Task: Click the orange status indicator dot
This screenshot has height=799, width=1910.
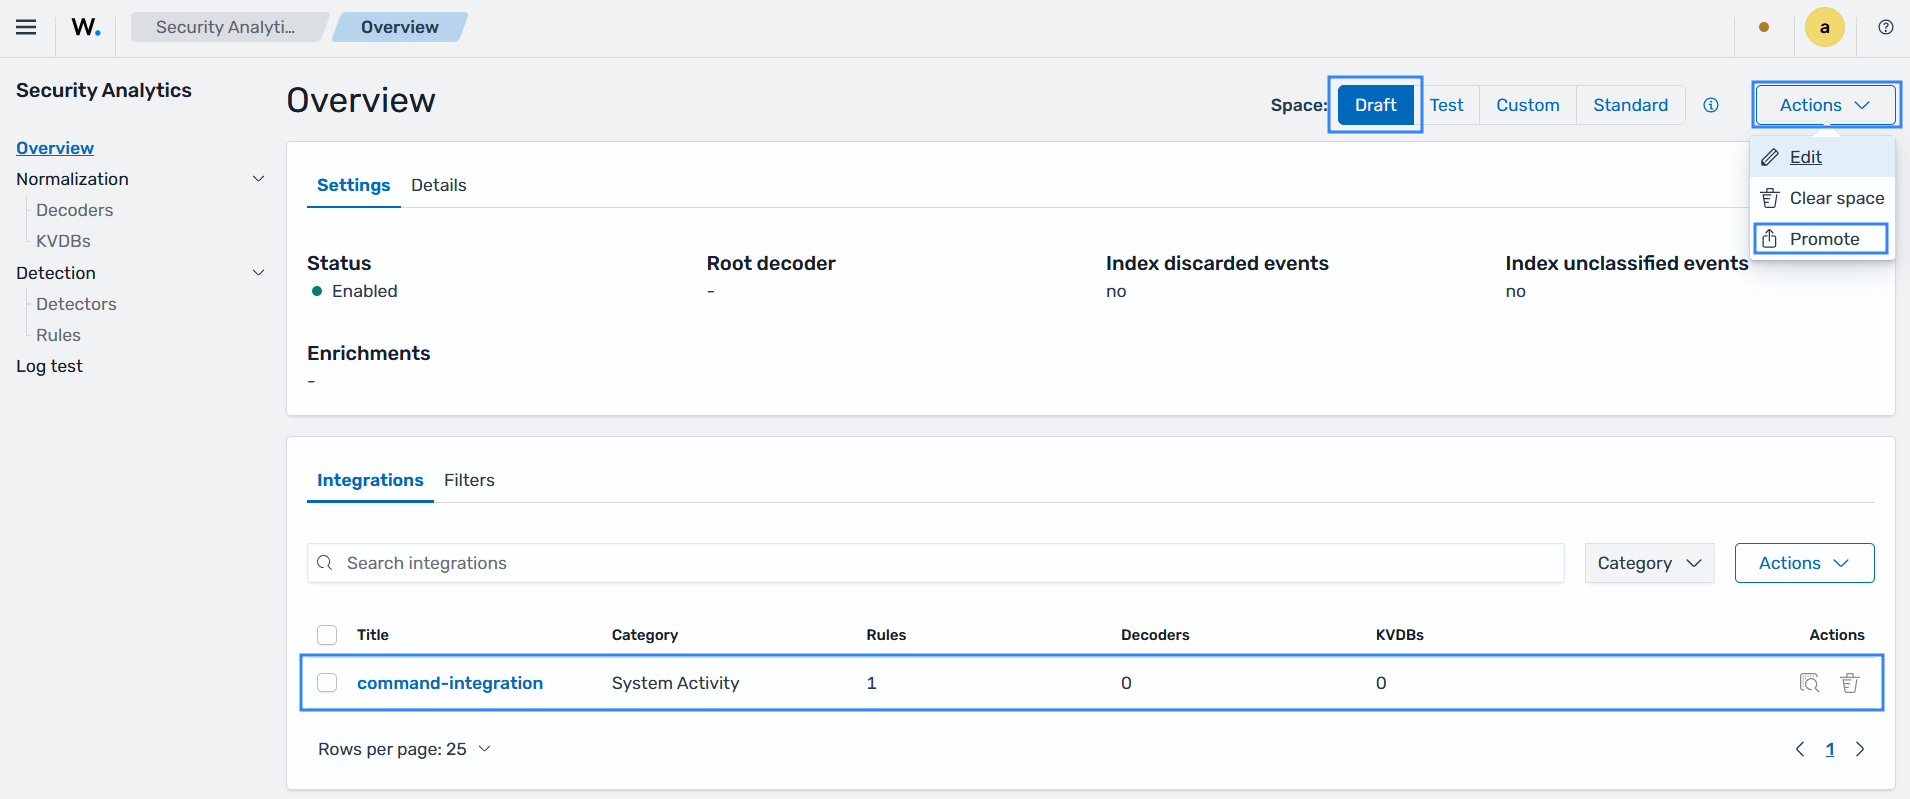Action: pyautogui.click(x=1764, y=27)
